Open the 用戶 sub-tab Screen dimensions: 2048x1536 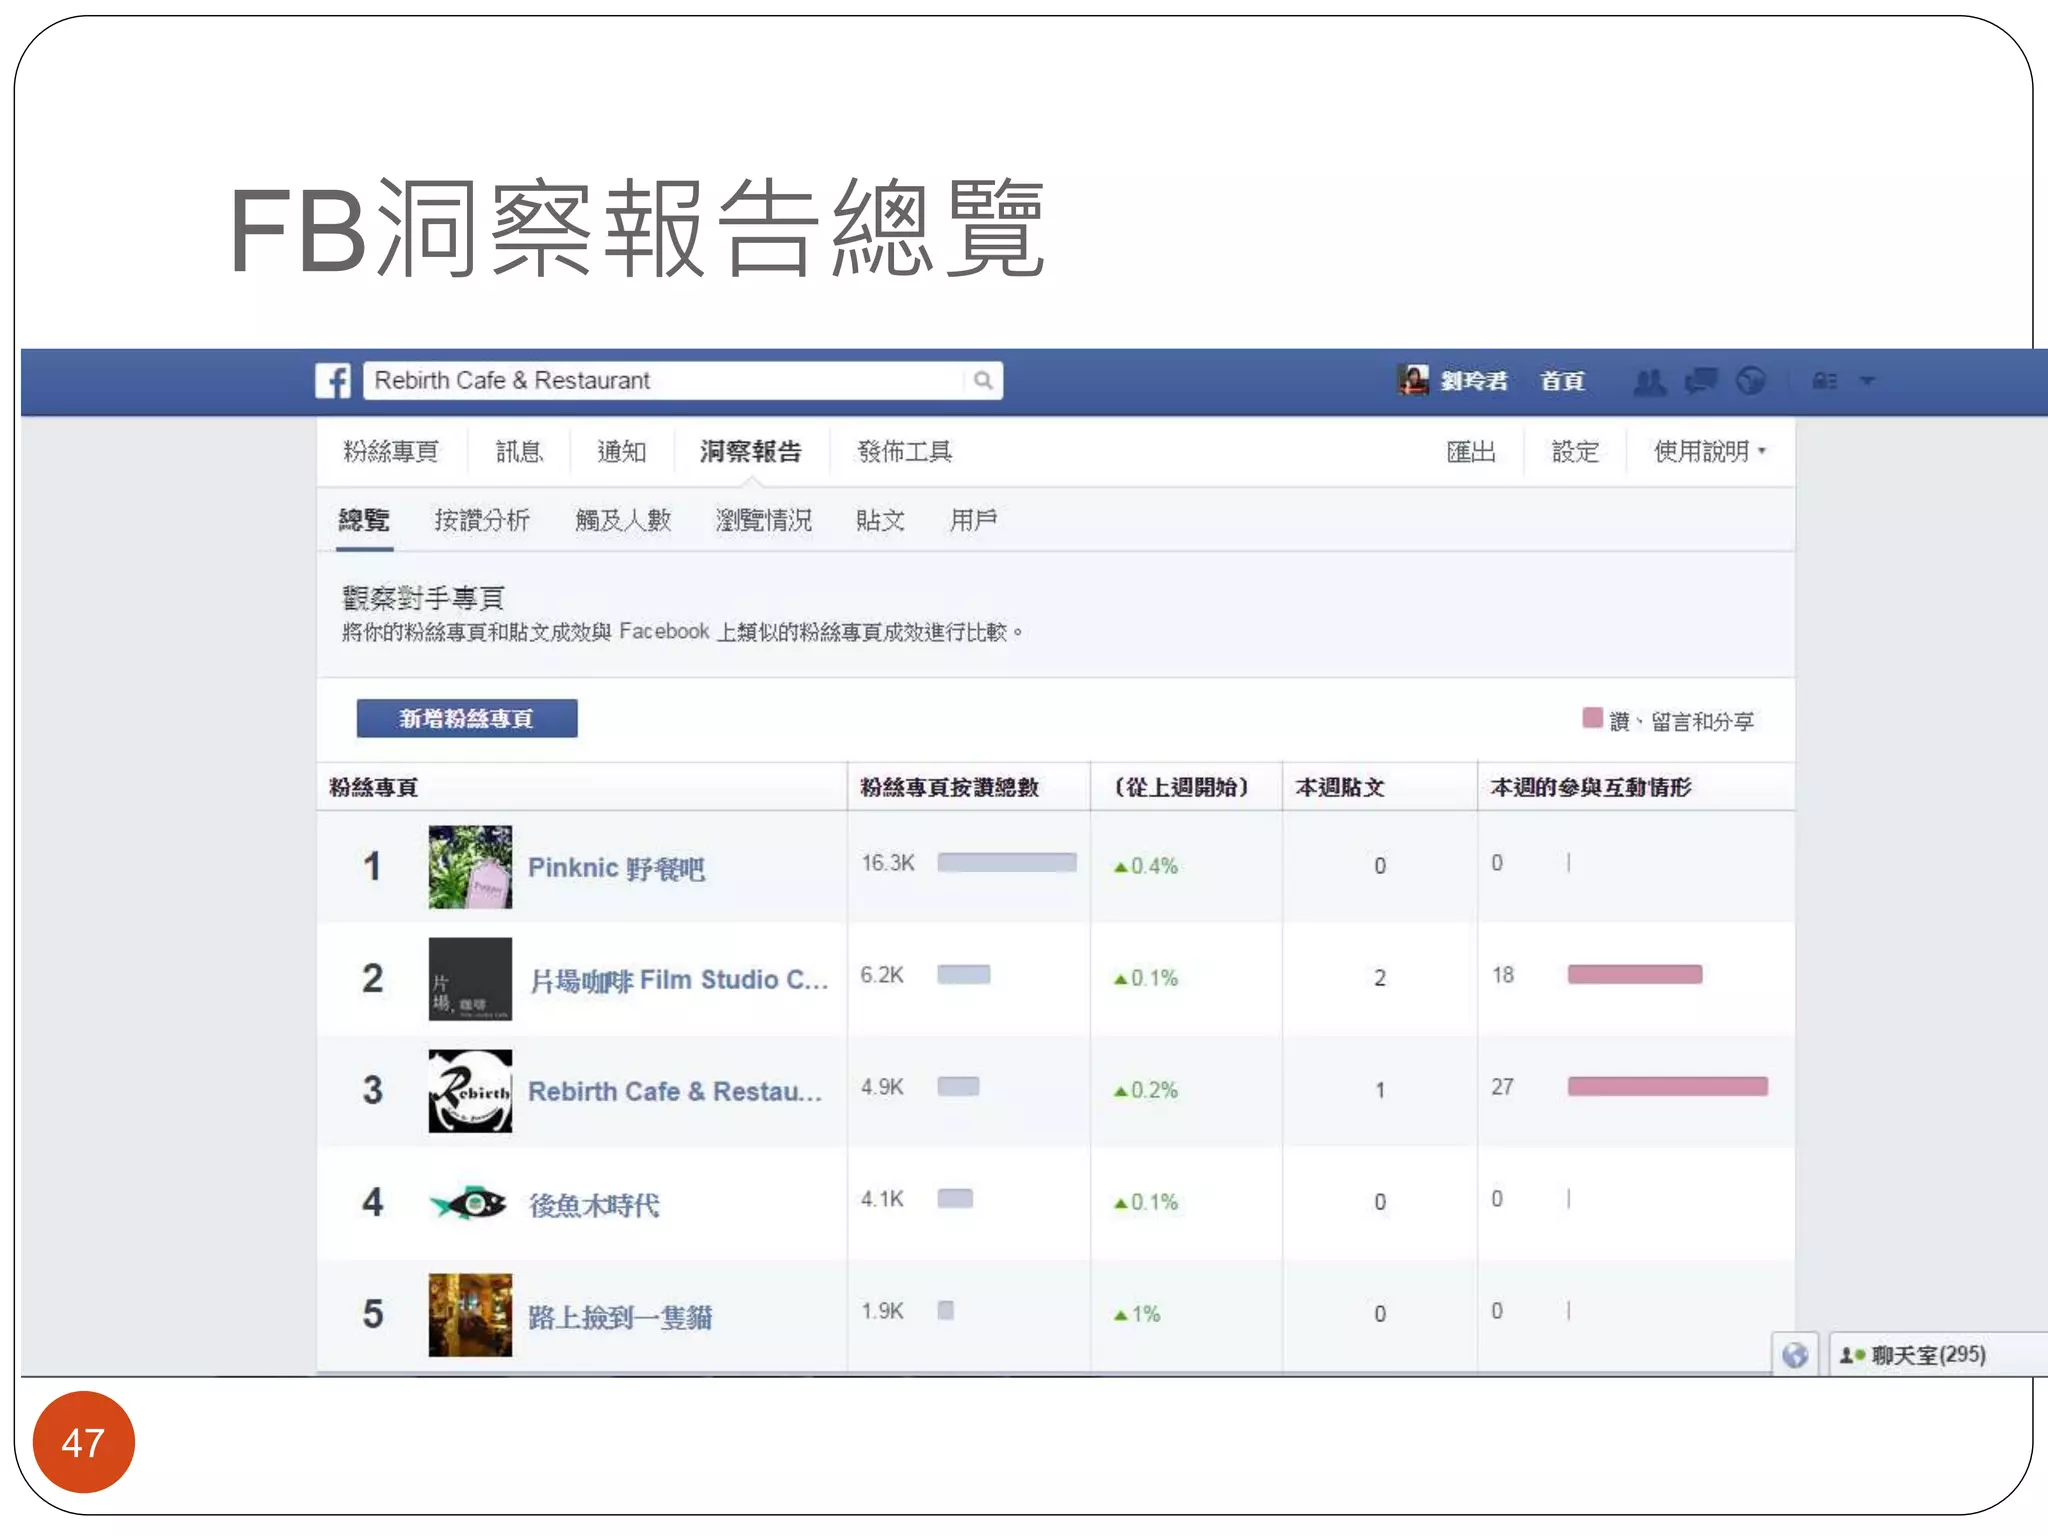[x=973, y=520]
